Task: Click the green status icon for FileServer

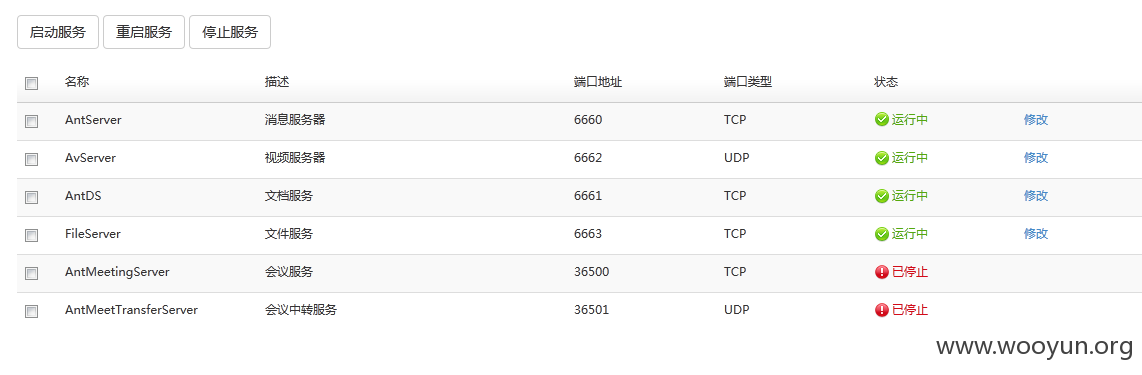Action: (x=882, y=234)
